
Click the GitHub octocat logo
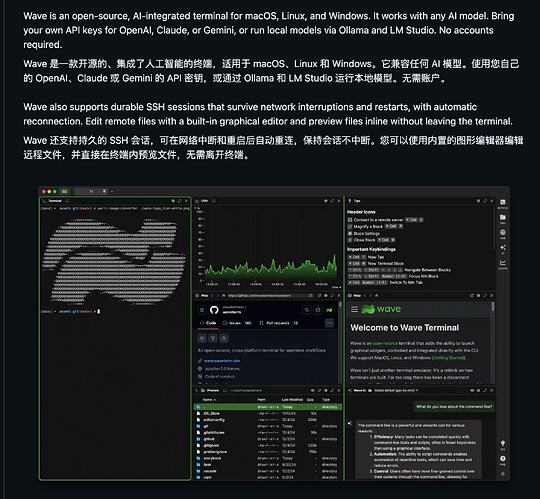pyautogui.click(x=214, y=310)
